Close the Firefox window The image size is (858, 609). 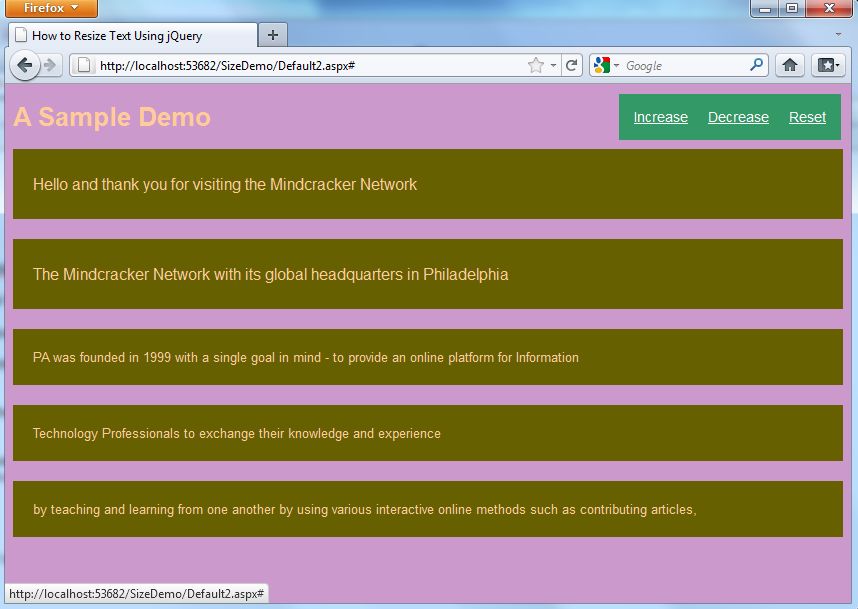(829, 8)
